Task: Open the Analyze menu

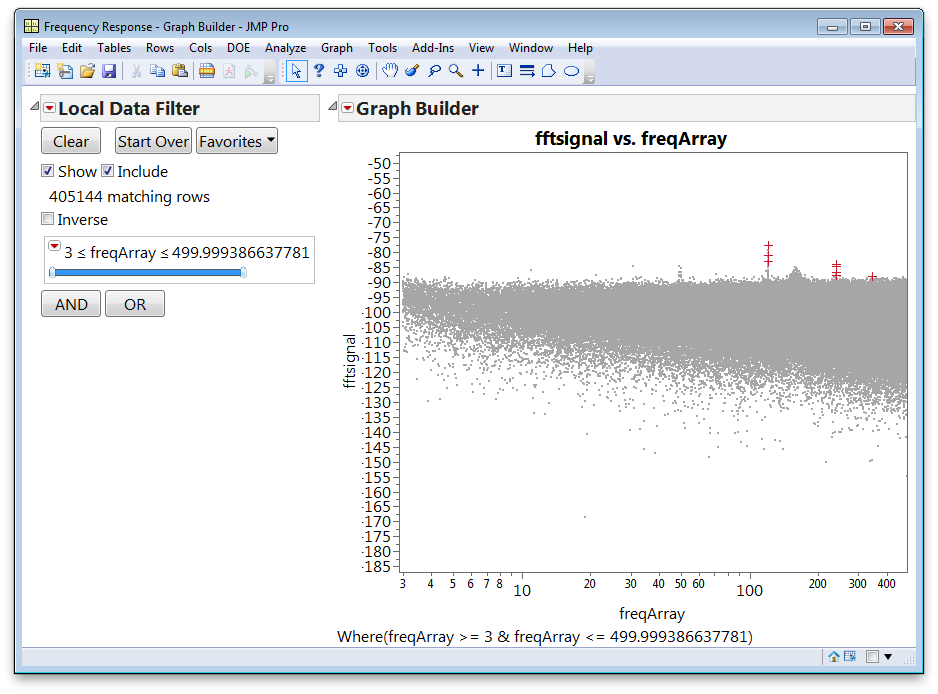Action: (x=285, y=47)
